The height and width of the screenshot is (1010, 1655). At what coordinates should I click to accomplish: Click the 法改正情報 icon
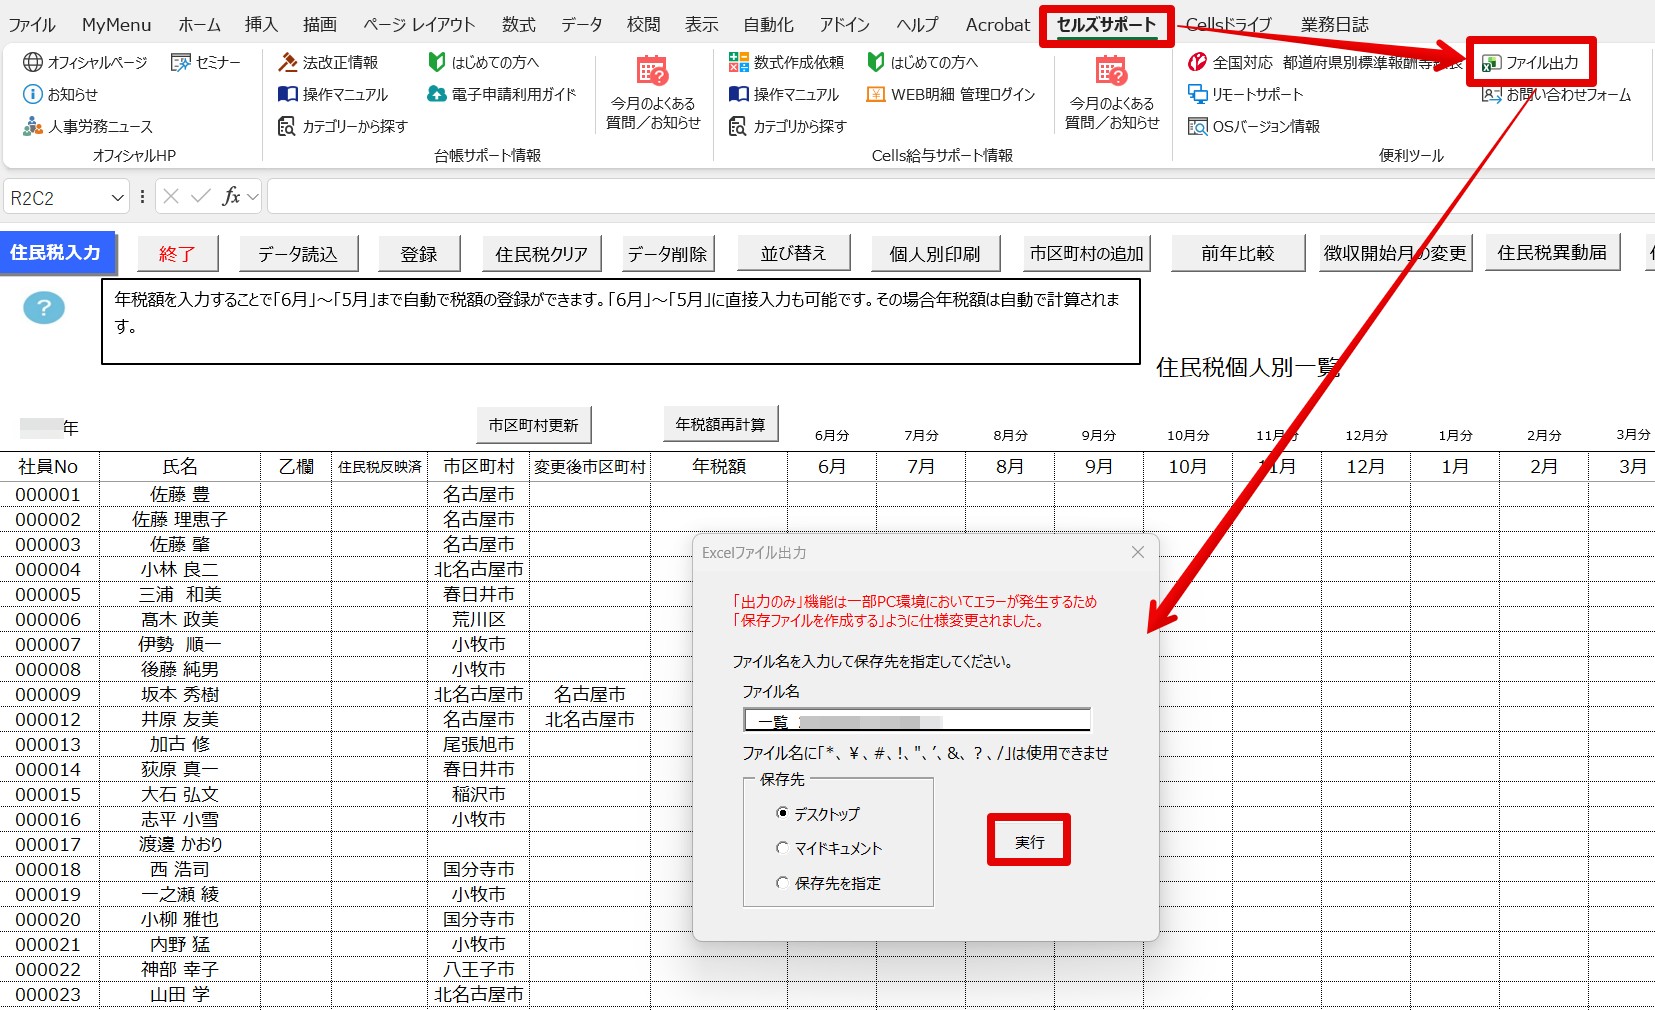click(288, 62)
